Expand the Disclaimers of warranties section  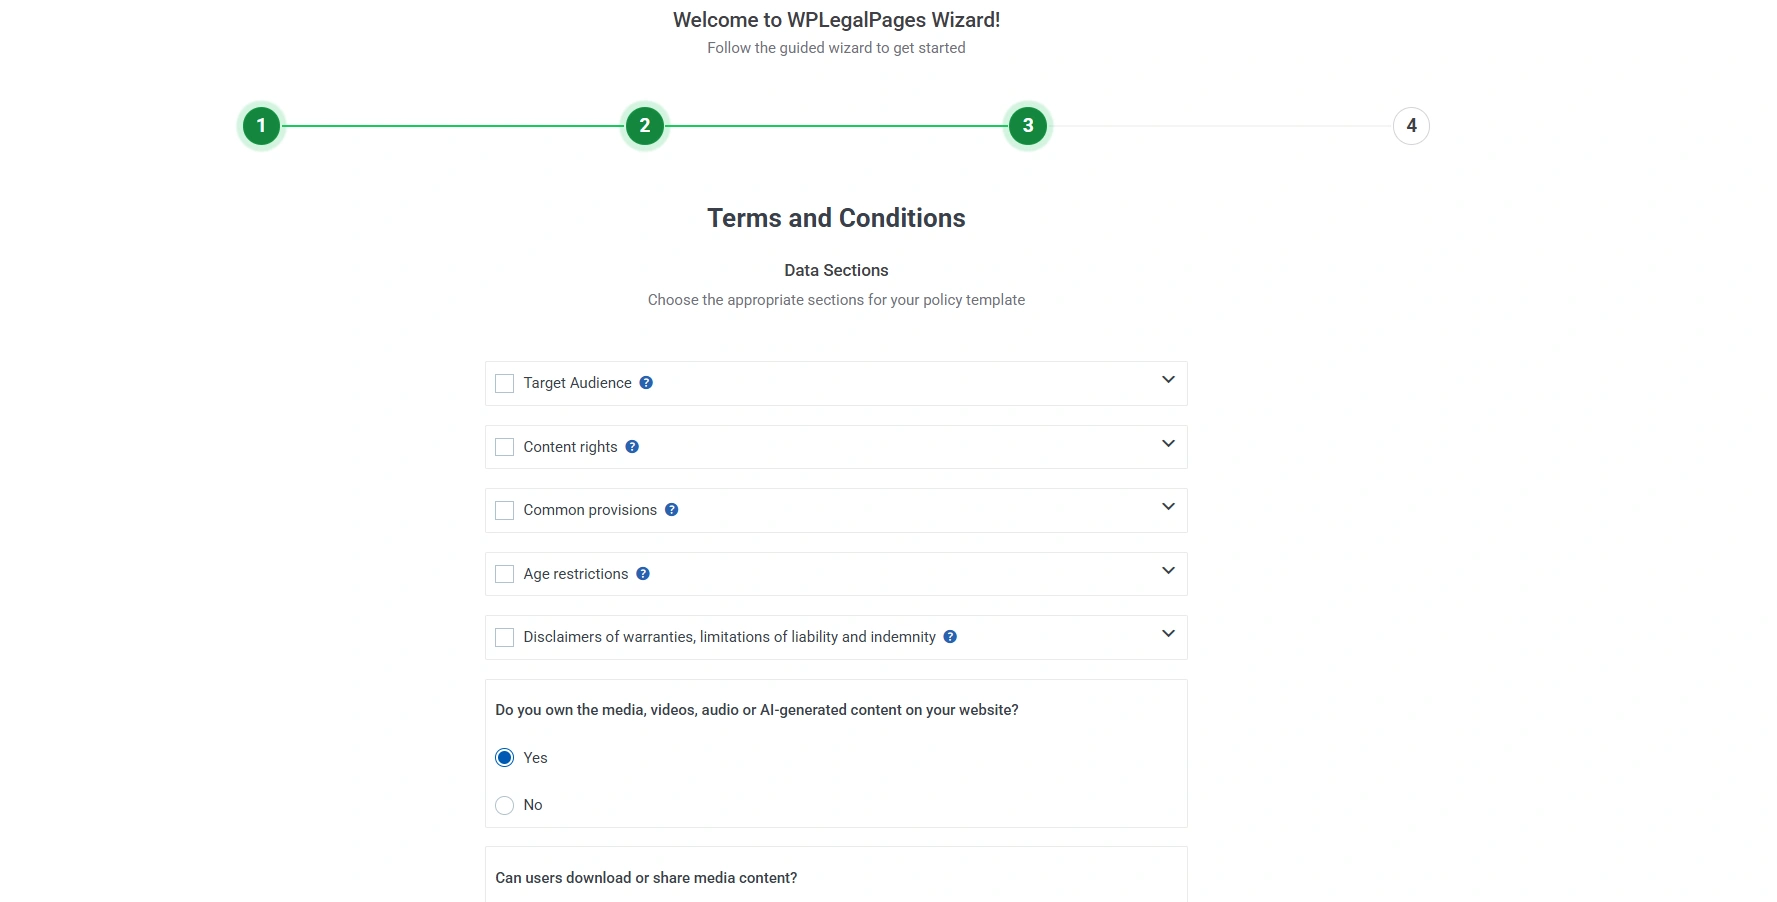pyautogui.click(x=1167, y=633)
